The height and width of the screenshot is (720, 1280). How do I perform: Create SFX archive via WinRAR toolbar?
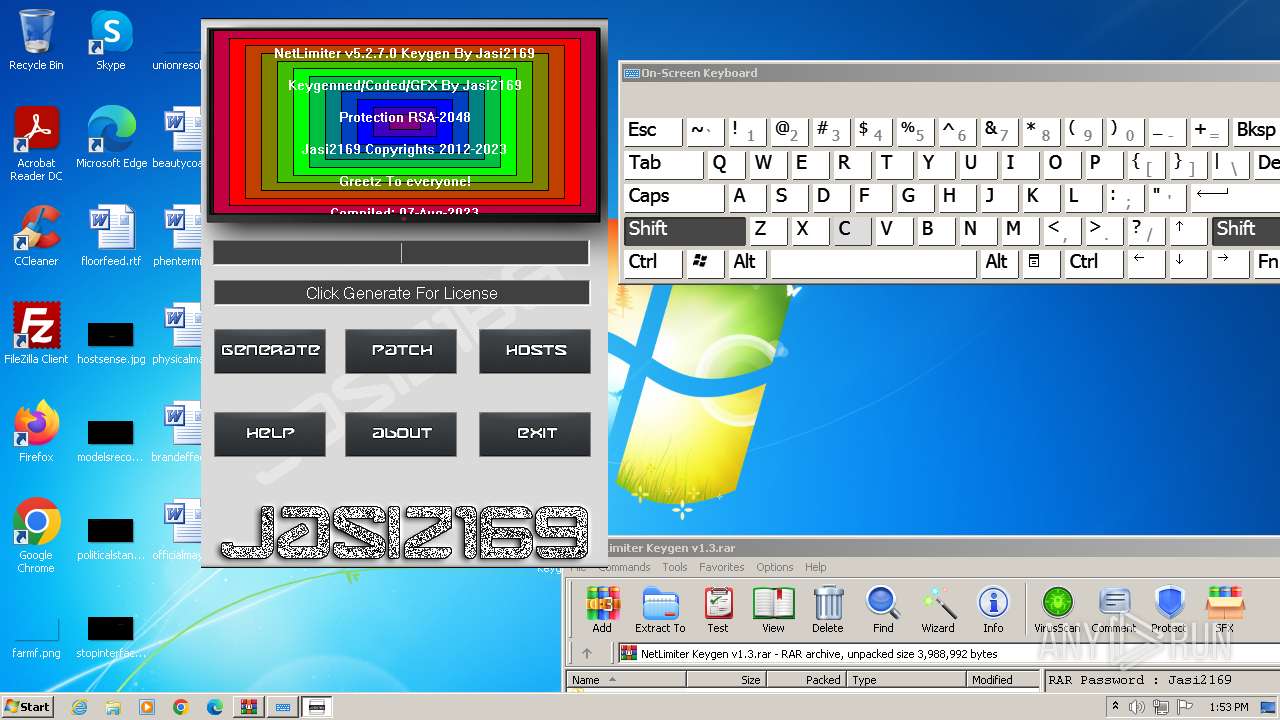pyautogui.click(x=1225, y=609)
